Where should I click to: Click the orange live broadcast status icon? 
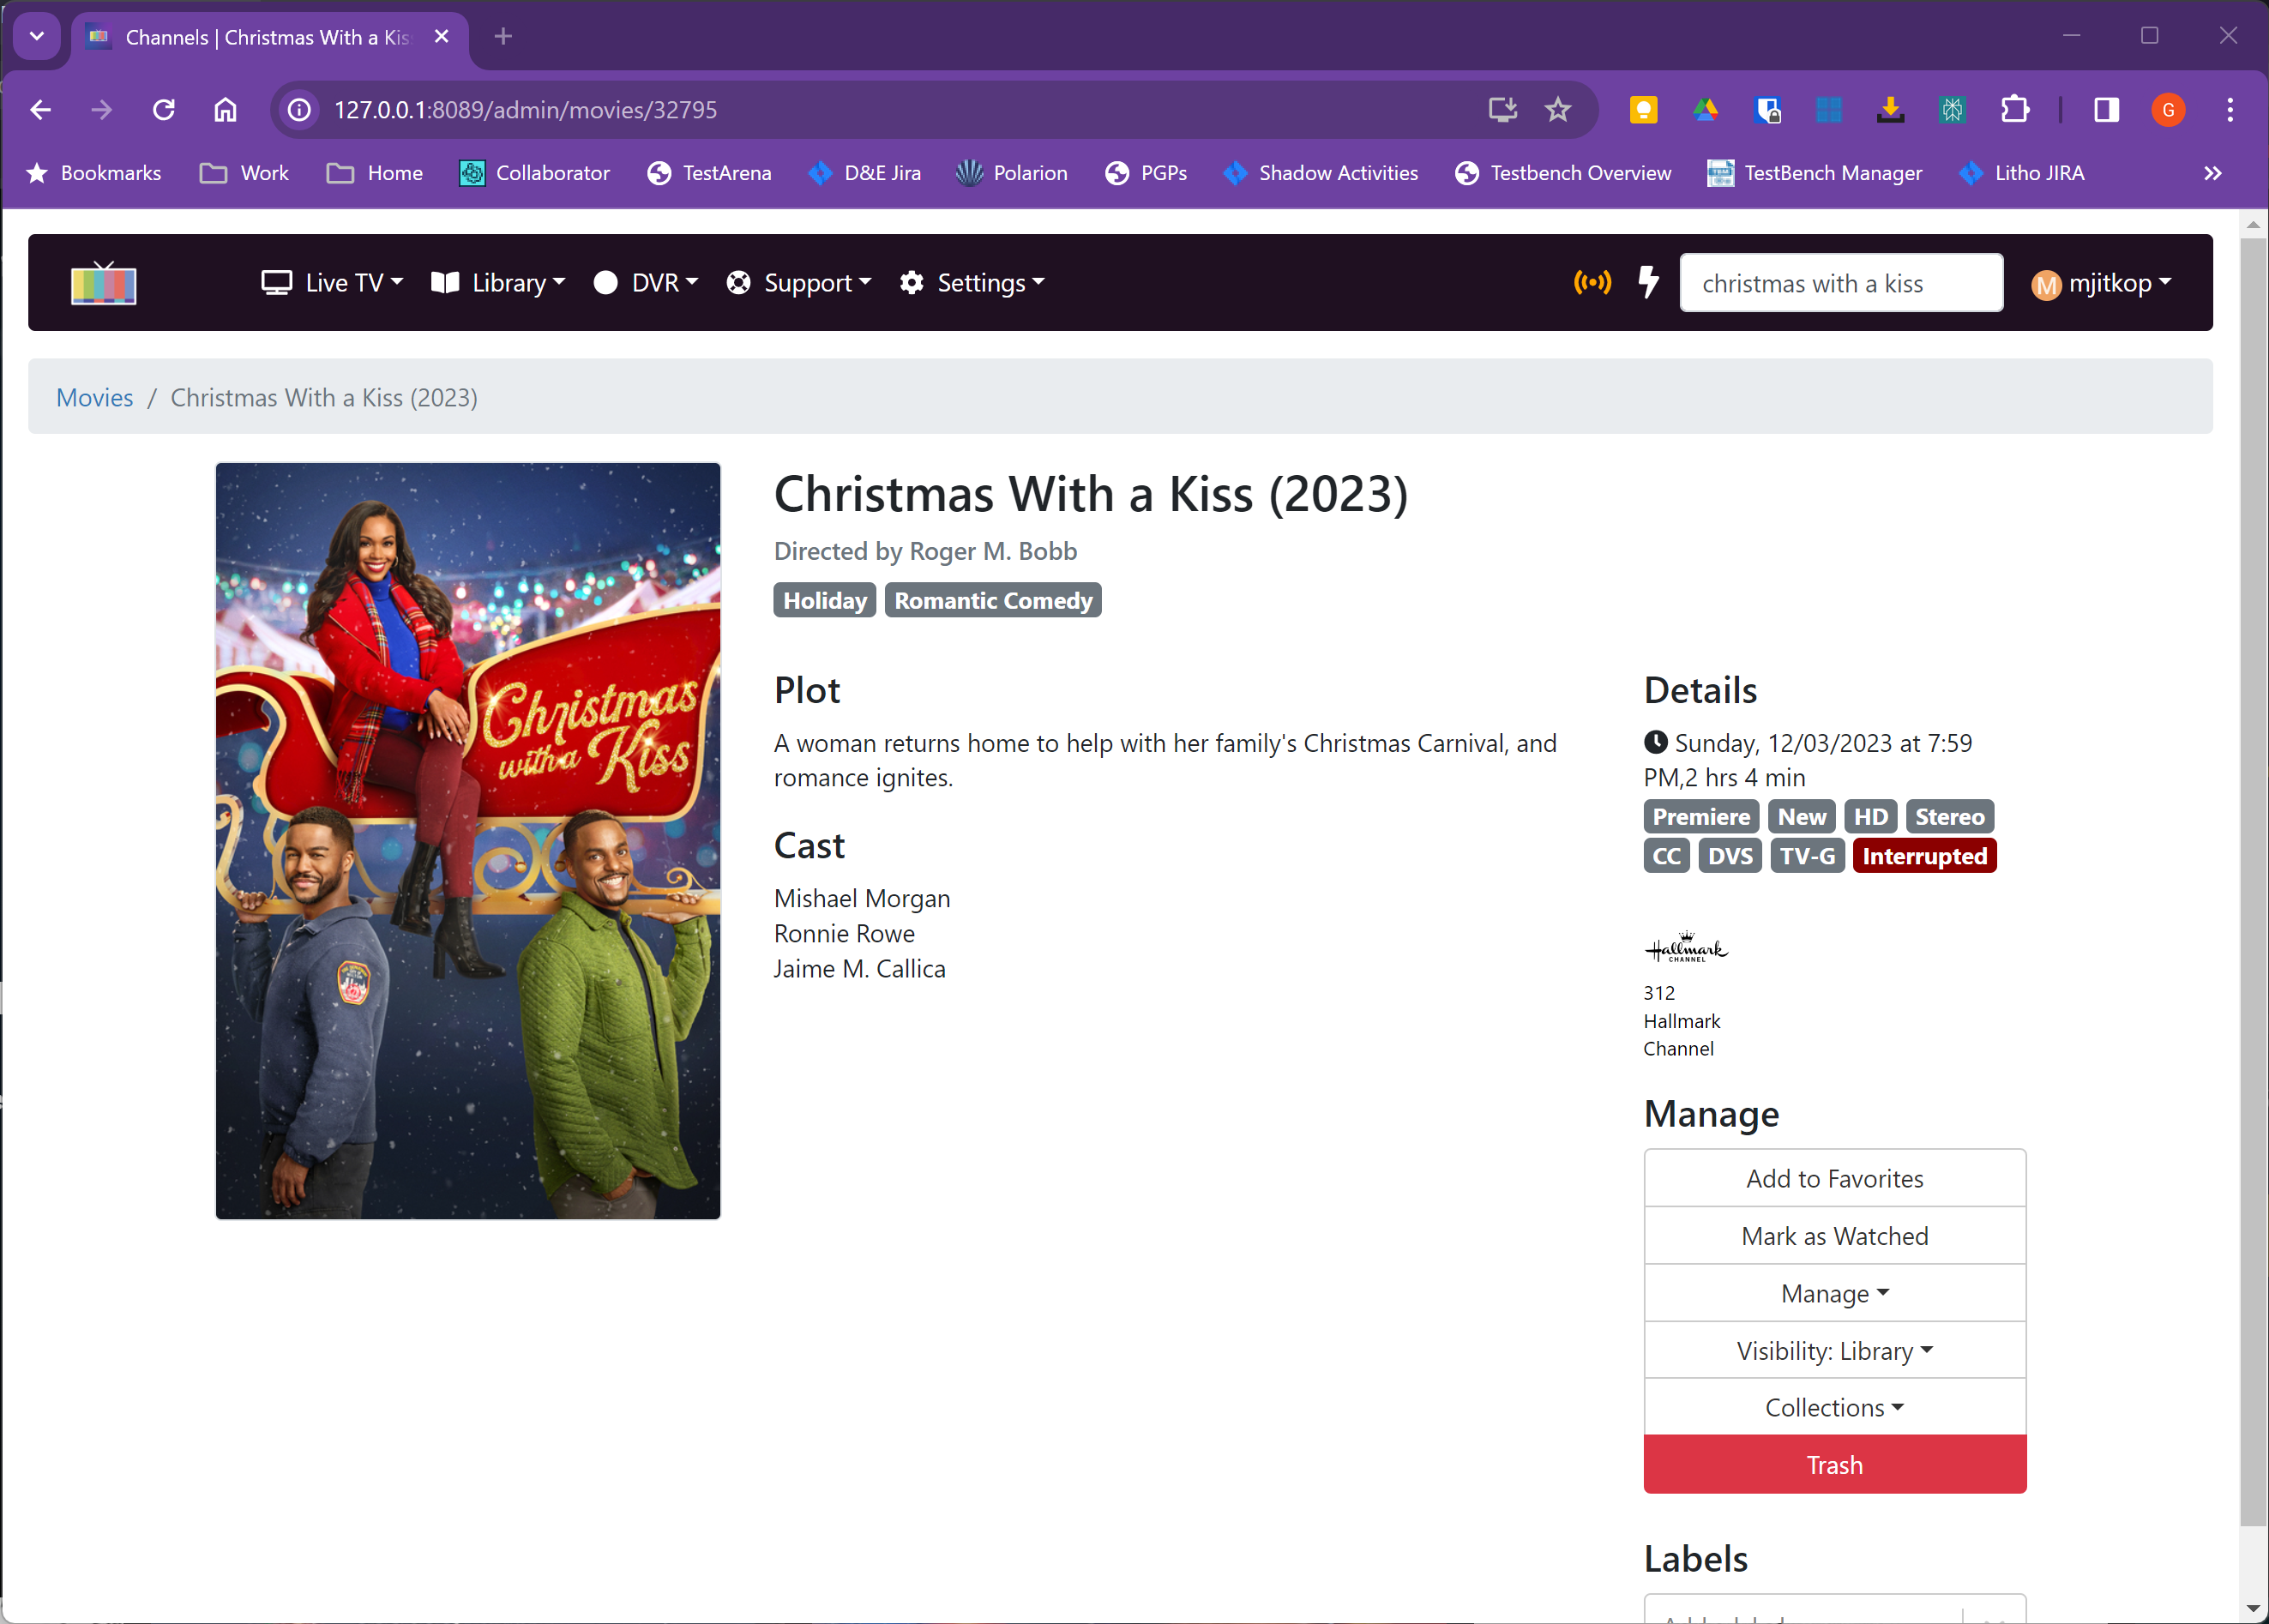pos(1592,283)
